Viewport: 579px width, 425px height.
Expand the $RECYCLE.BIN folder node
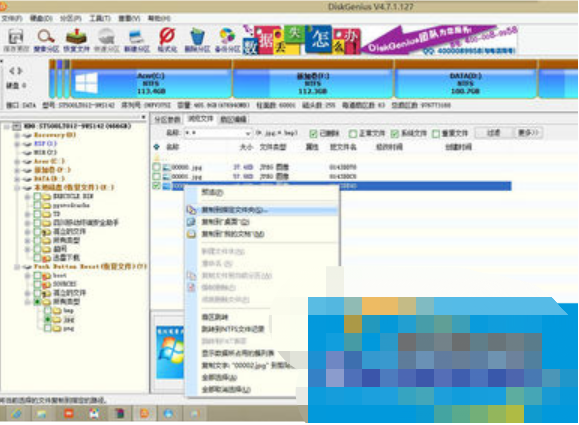click(27, 196)
